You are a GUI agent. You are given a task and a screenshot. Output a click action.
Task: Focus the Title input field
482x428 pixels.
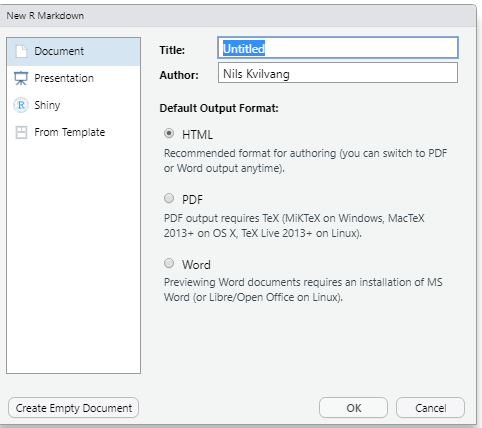click(338, 48)
